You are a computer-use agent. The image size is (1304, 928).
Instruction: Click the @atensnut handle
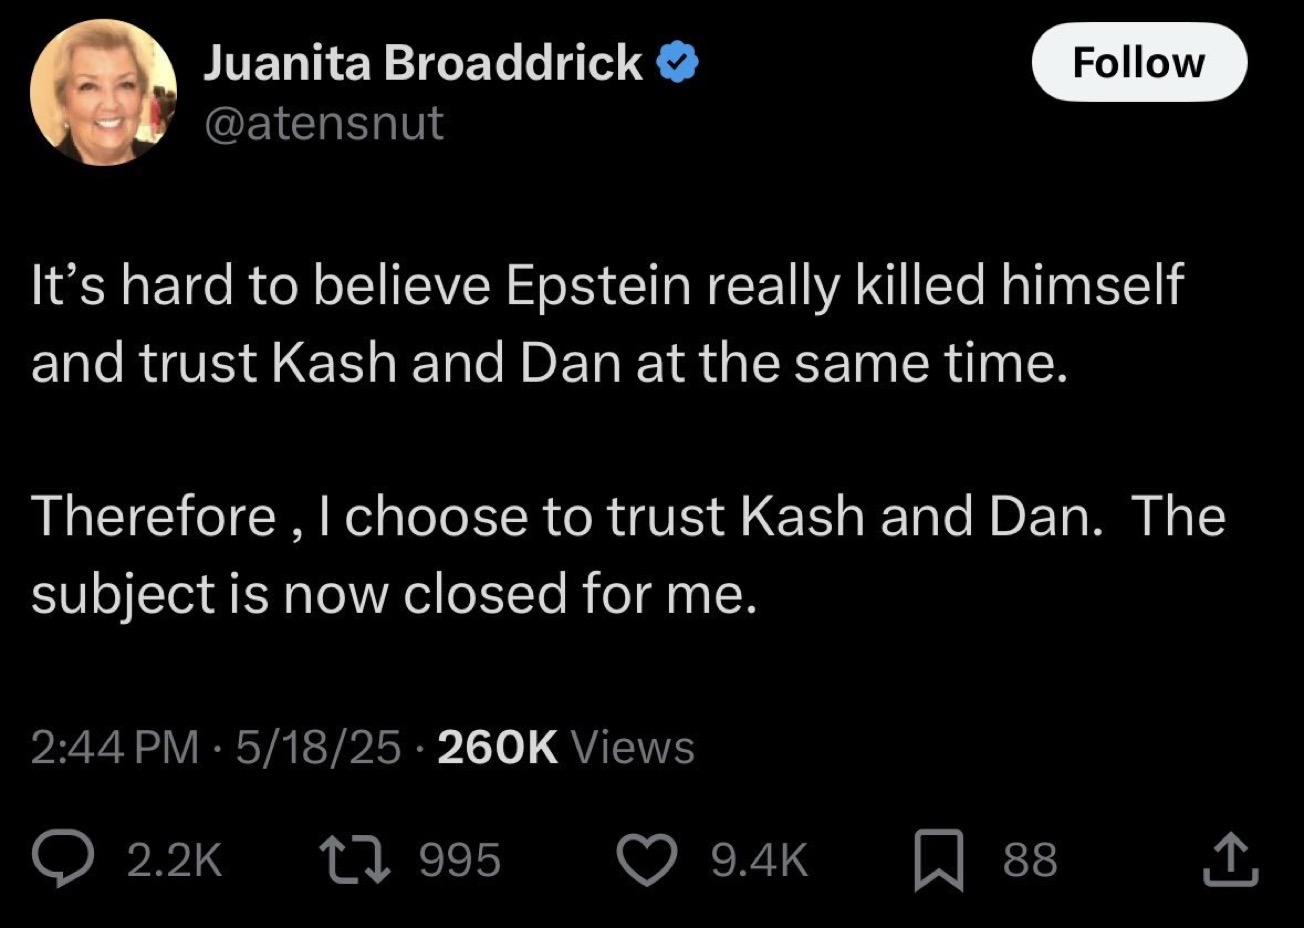323,123
